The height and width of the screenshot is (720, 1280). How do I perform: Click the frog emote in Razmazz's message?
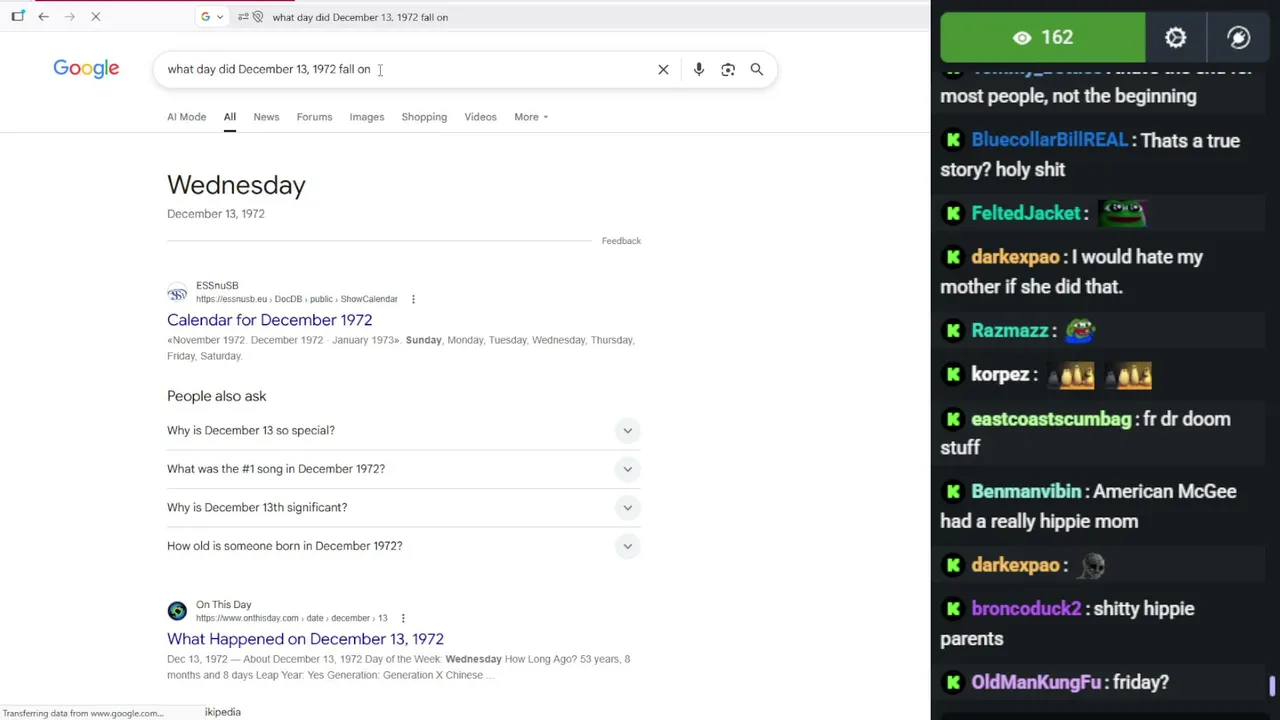[1080, 330]
